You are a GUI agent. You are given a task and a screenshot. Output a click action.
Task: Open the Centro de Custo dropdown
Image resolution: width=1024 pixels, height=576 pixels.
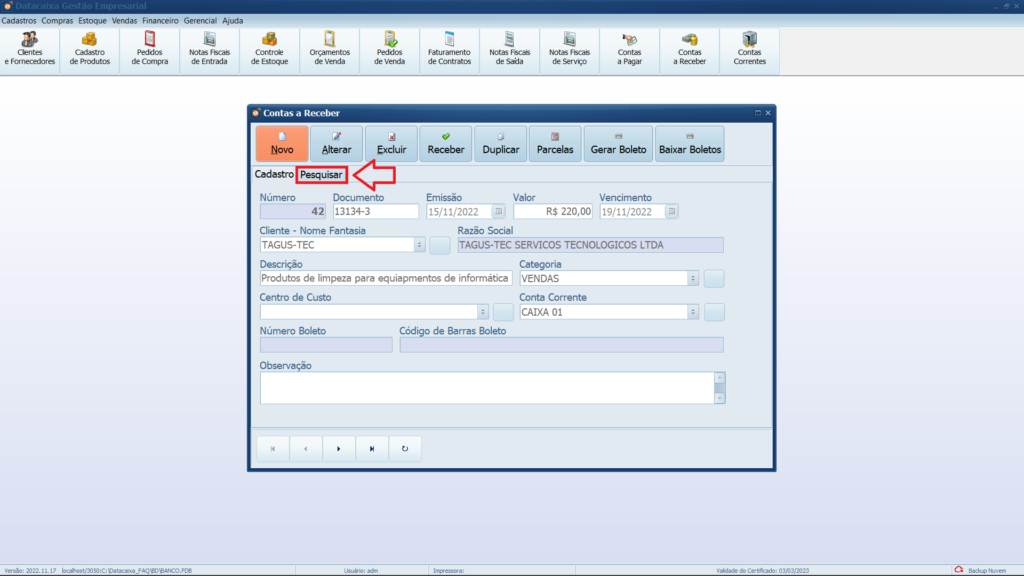[482, 312]
